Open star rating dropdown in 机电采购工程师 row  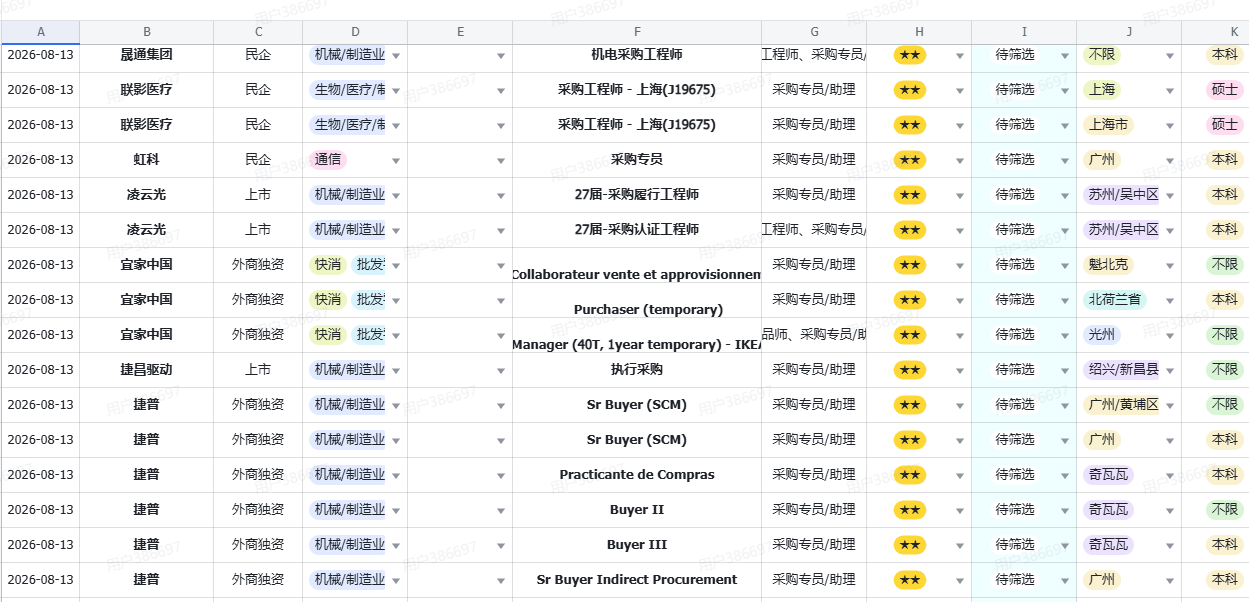(960, 56)
